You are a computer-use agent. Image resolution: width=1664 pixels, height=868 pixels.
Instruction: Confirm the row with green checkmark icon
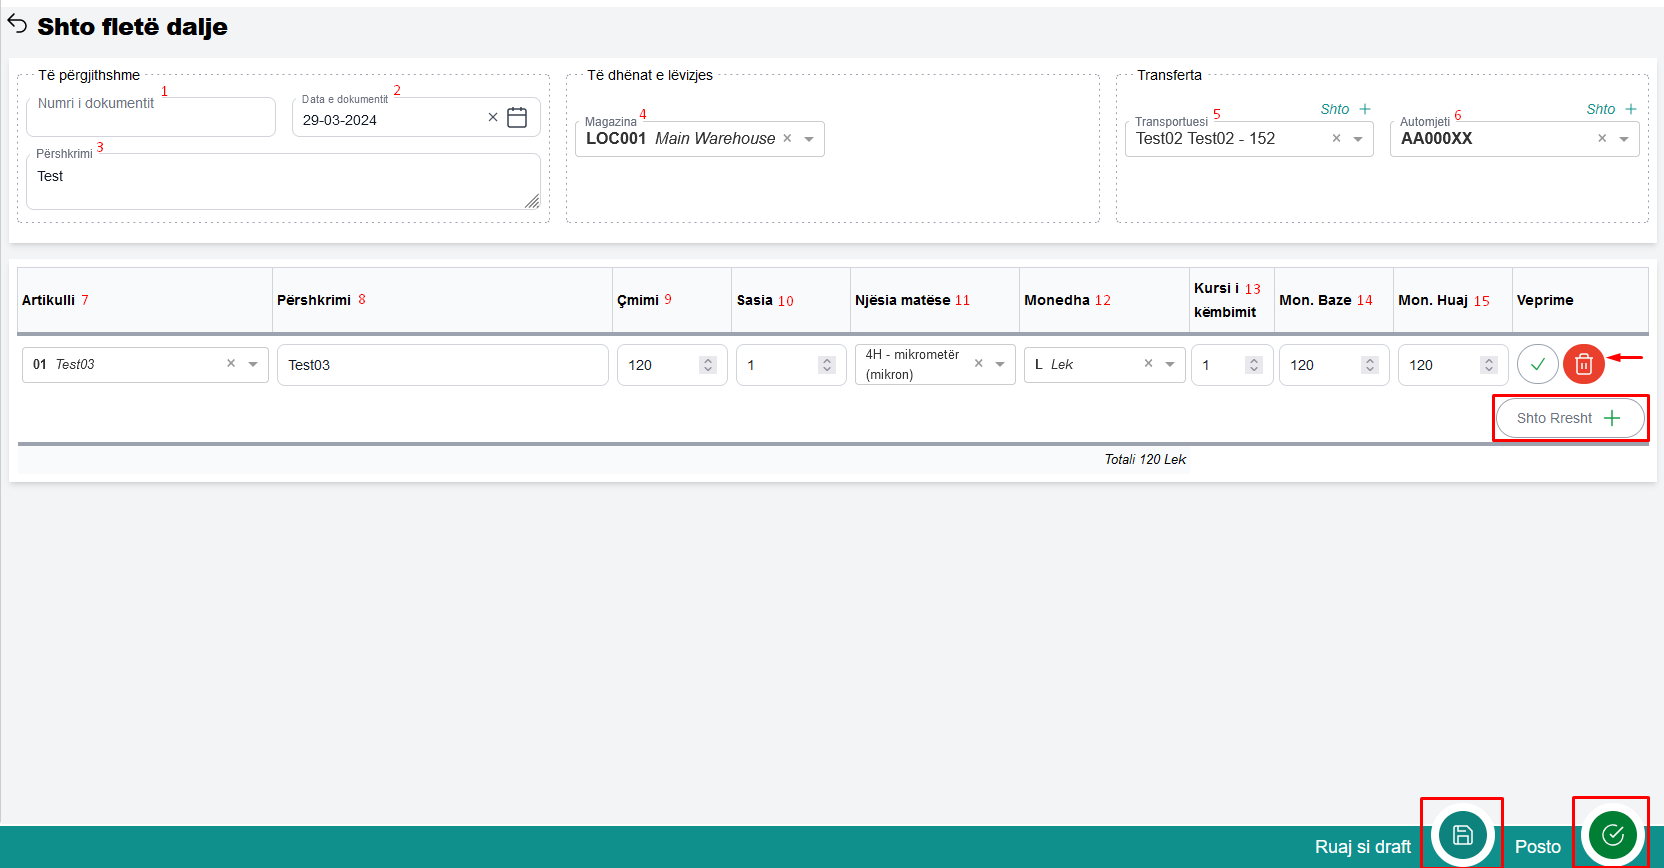click(1537, 364)
